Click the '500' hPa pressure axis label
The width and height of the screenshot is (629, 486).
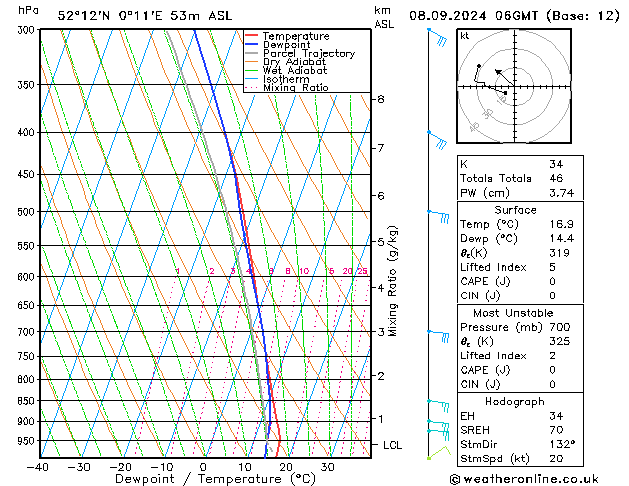click(x=28, y=212)
